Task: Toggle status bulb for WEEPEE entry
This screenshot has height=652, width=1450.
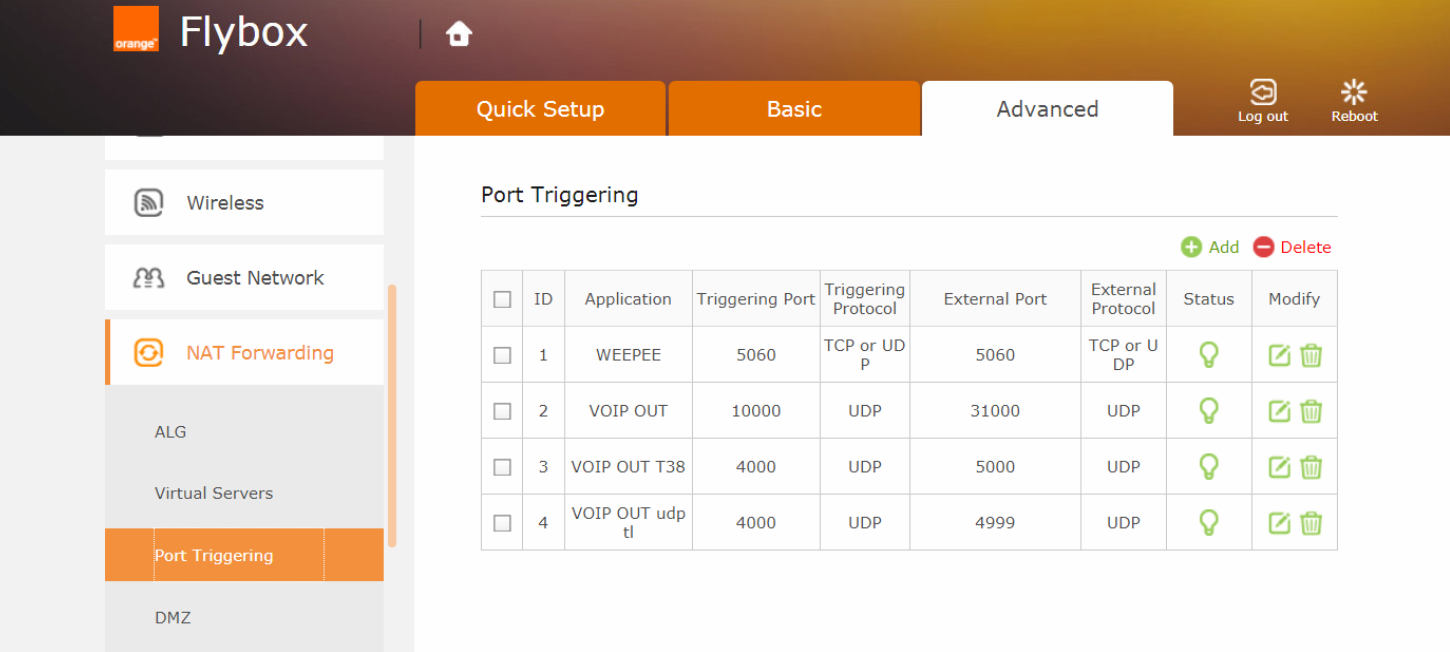Action: [1208, 355]
